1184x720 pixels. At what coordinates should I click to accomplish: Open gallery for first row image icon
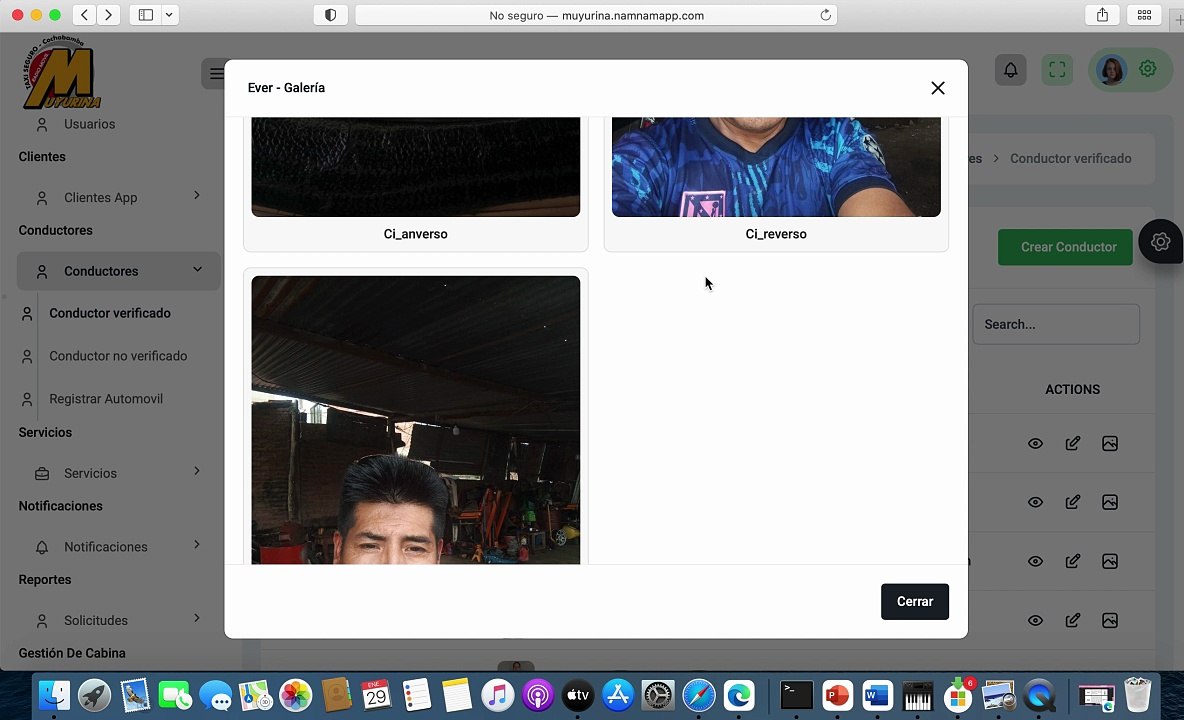coord(1109,444)
